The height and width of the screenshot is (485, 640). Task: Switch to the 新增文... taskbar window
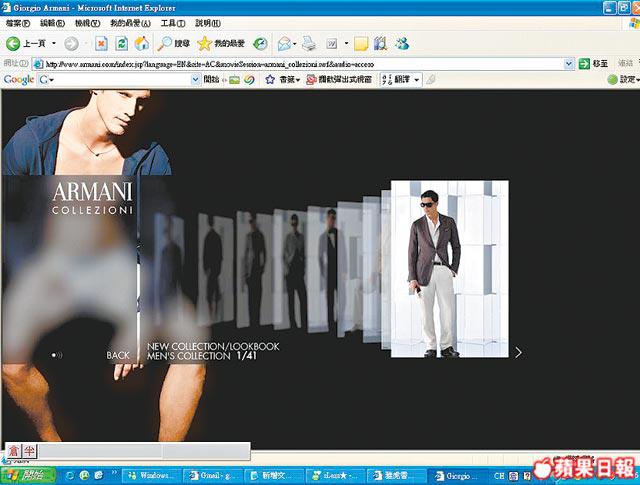274,476
